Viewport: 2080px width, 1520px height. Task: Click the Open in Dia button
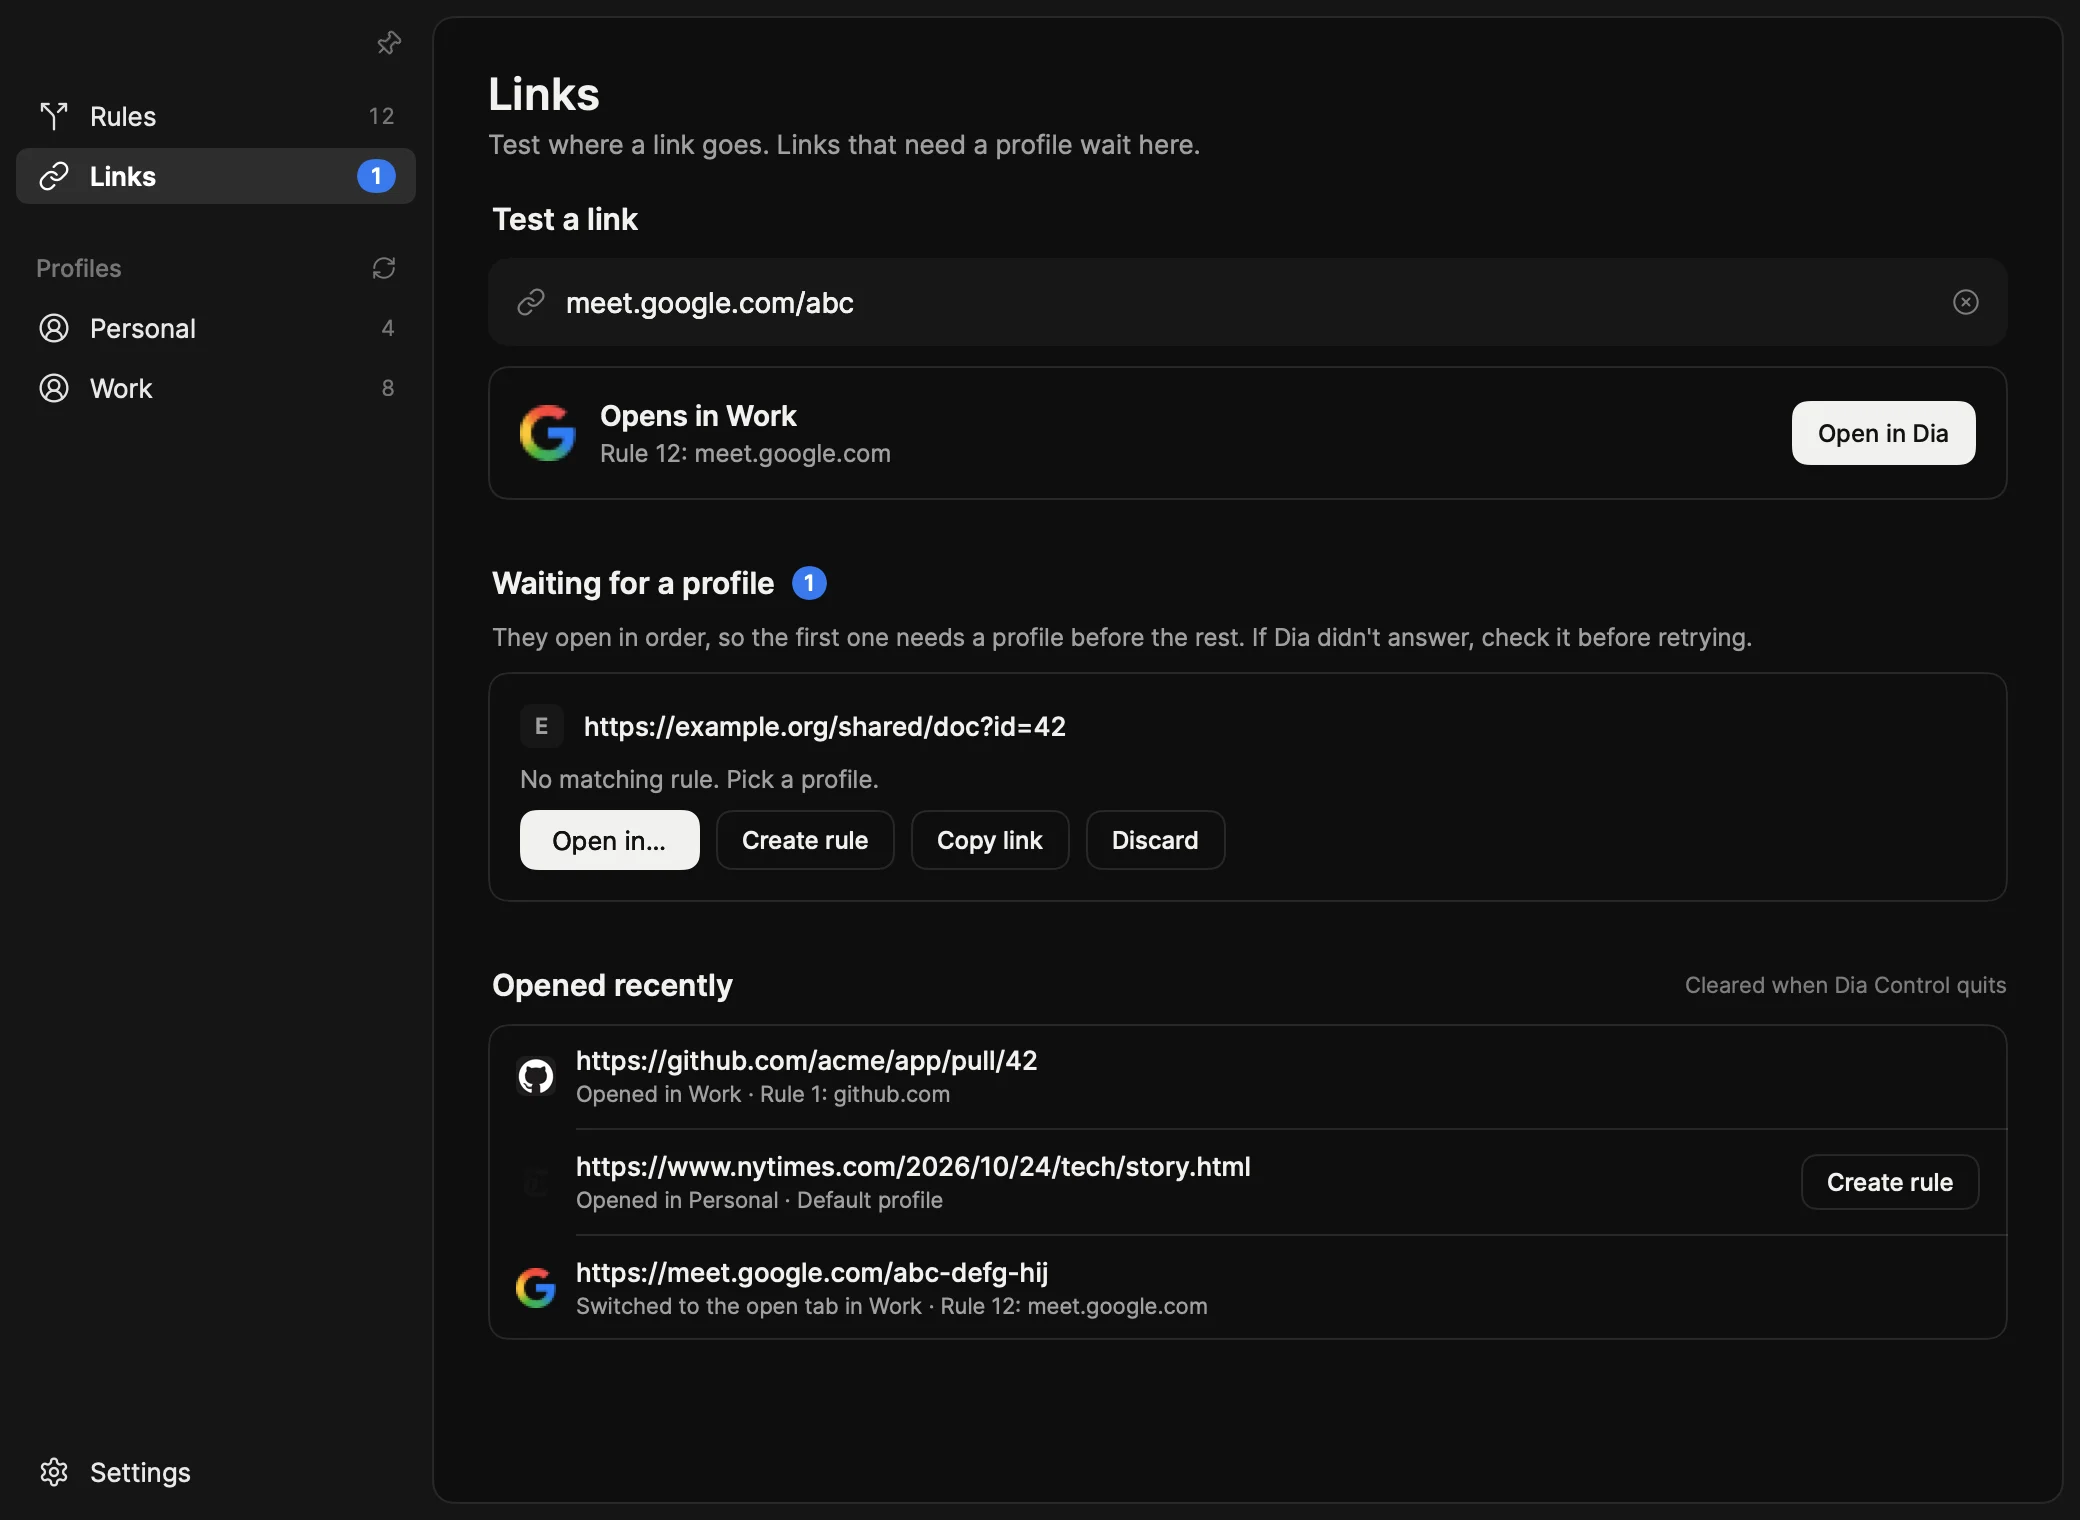(x=1883, y=433)
